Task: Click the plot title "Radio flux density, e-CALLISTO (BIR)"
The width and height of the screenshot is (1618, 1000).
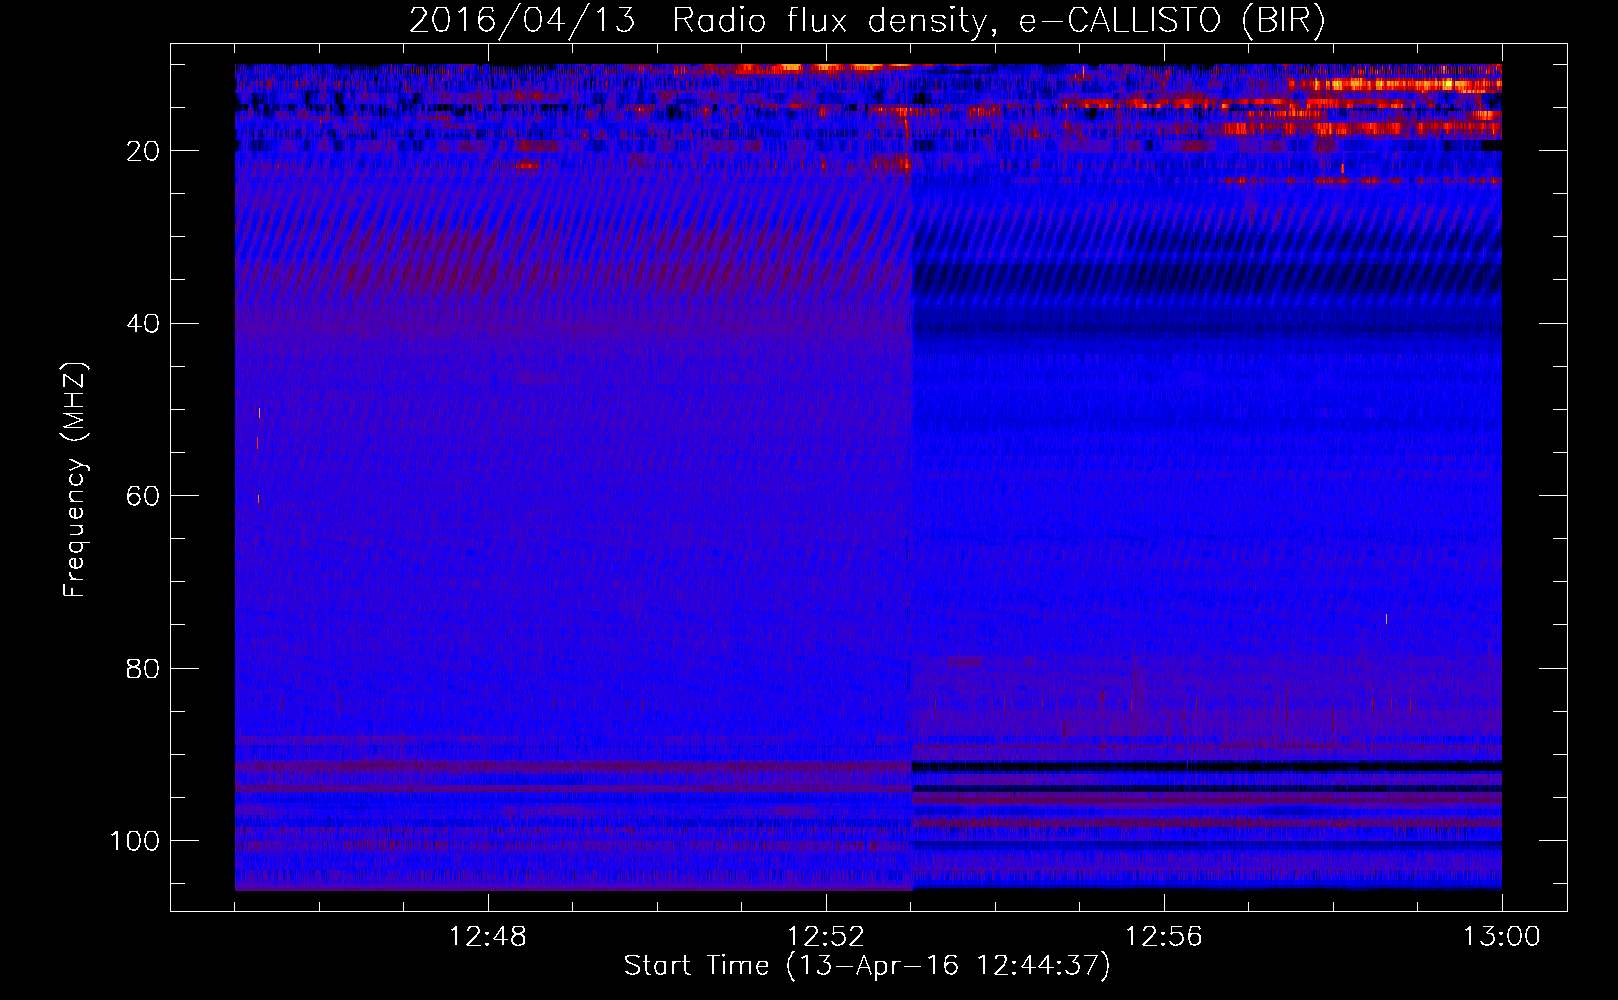Action: coord(998,21)
